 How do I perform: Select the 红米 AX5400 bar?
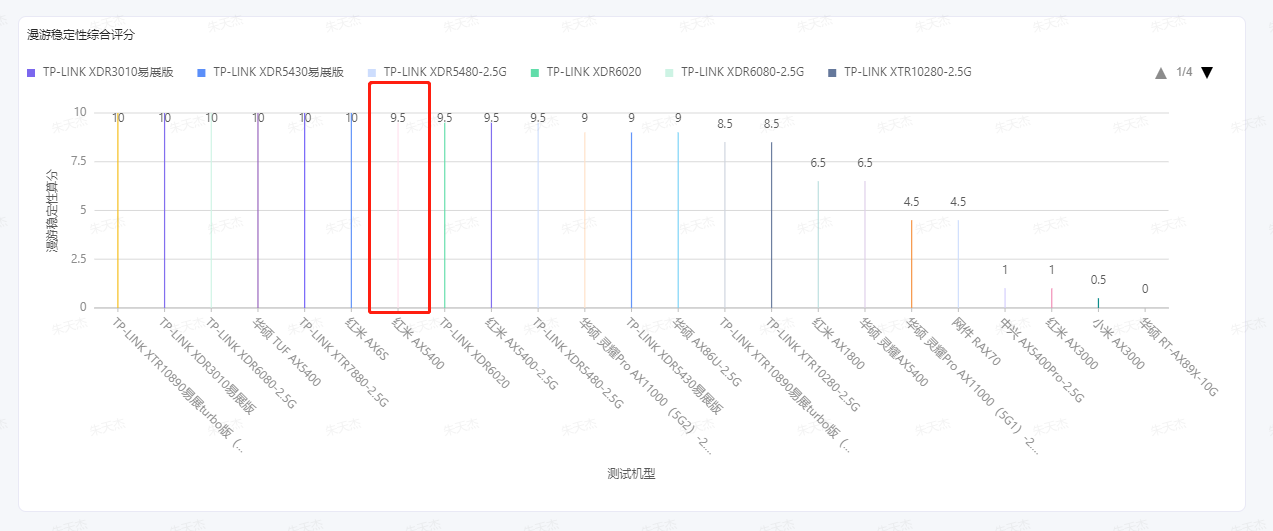(398, 215)
